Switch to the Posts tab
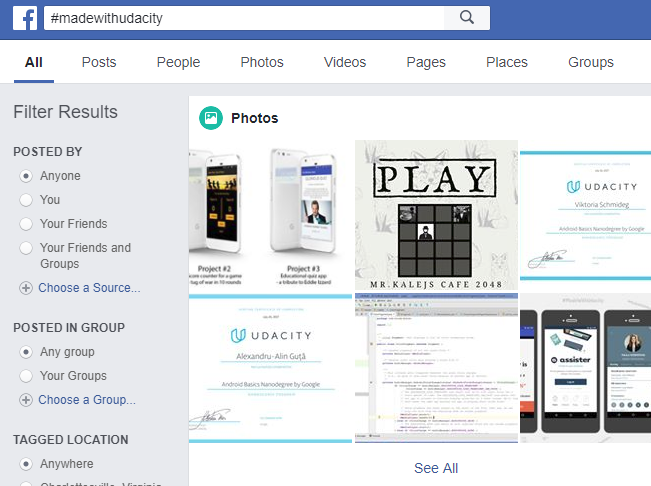 tap(99, 62)
